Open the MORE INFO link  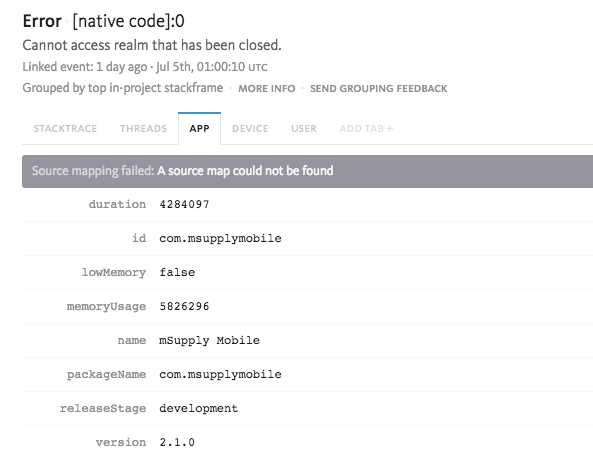click(267, 89)
